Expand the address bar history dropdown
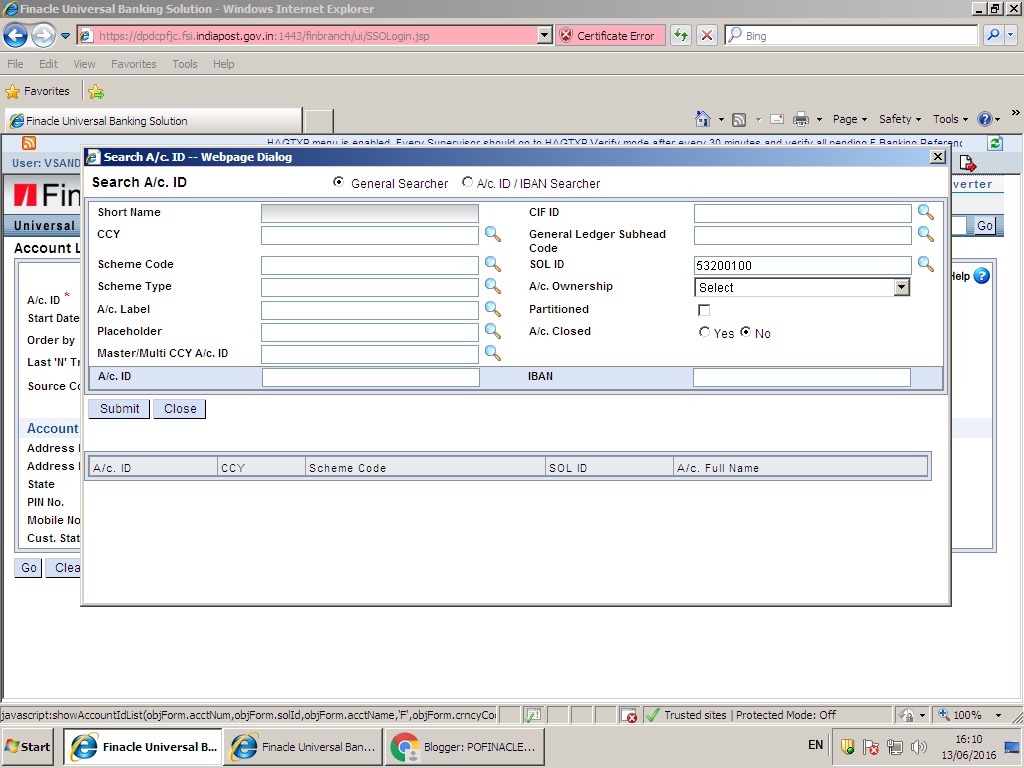The image size is (1024, 768). 544,34
